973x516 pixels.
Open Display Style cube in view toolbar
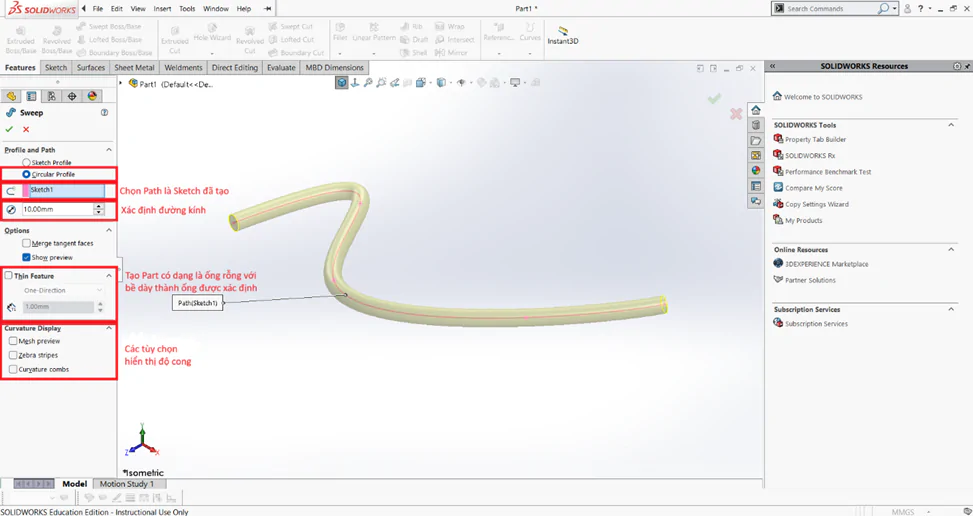(x=441, y=82)
